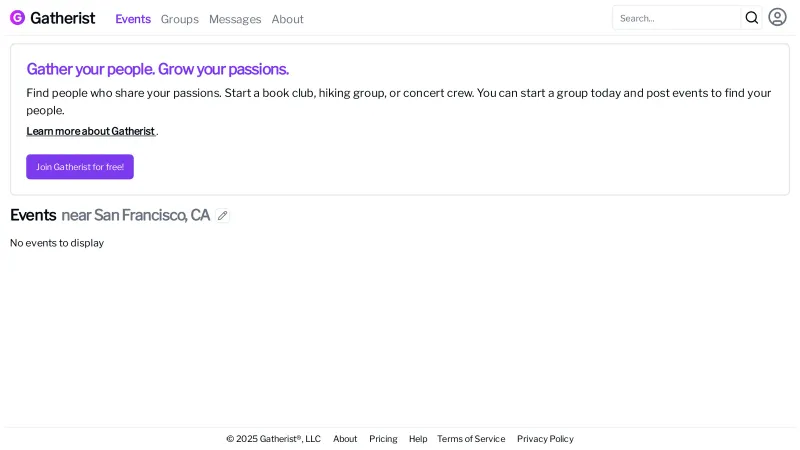Viewport: 800px width, 450px height.
Task: Click the Gather your people headline
Action: 158,69
